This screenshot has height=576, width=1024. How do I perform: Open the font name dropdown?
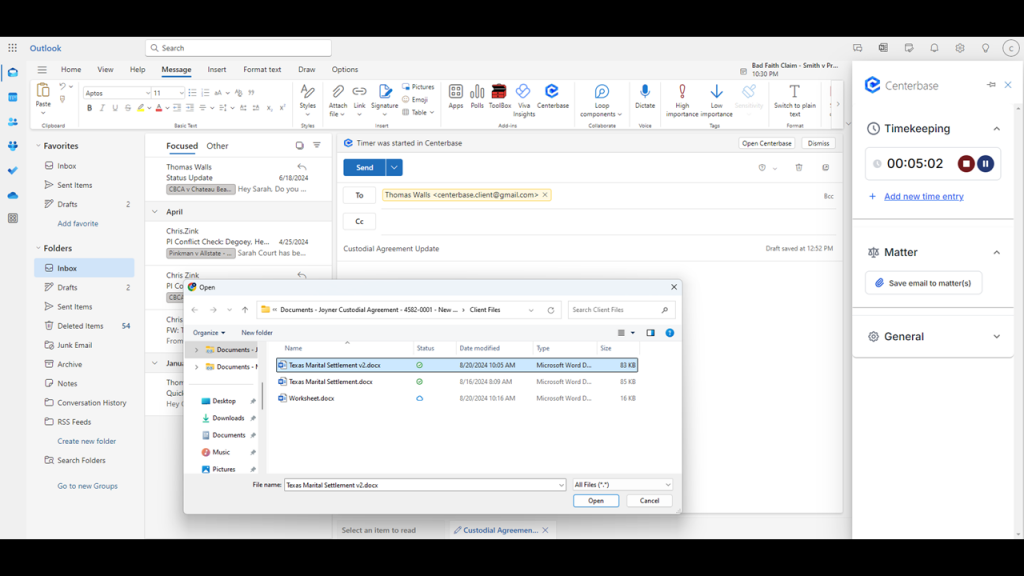[148, 93]
